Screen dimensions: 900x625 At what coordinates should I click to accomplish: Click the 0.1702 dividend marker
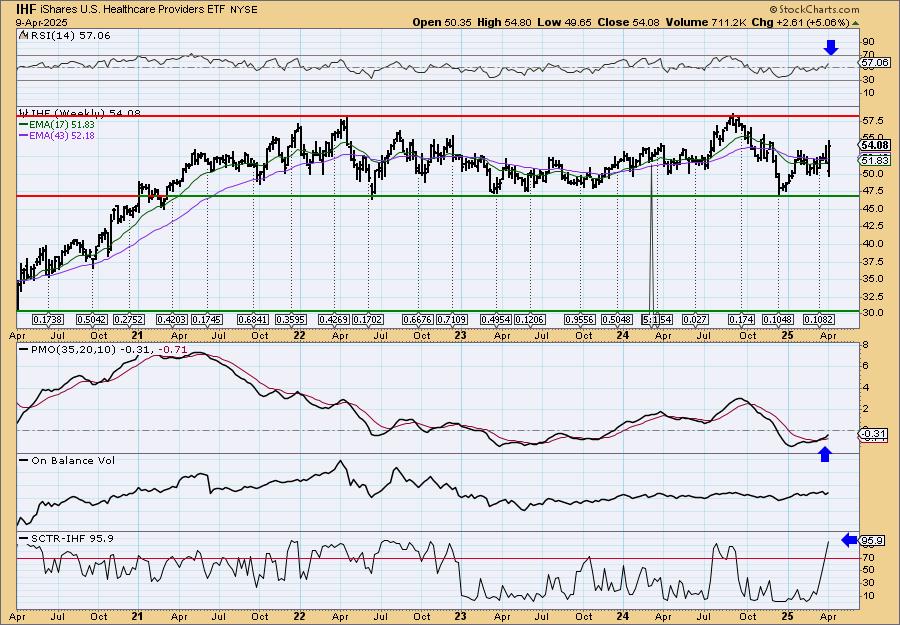(x=368, y=320)
